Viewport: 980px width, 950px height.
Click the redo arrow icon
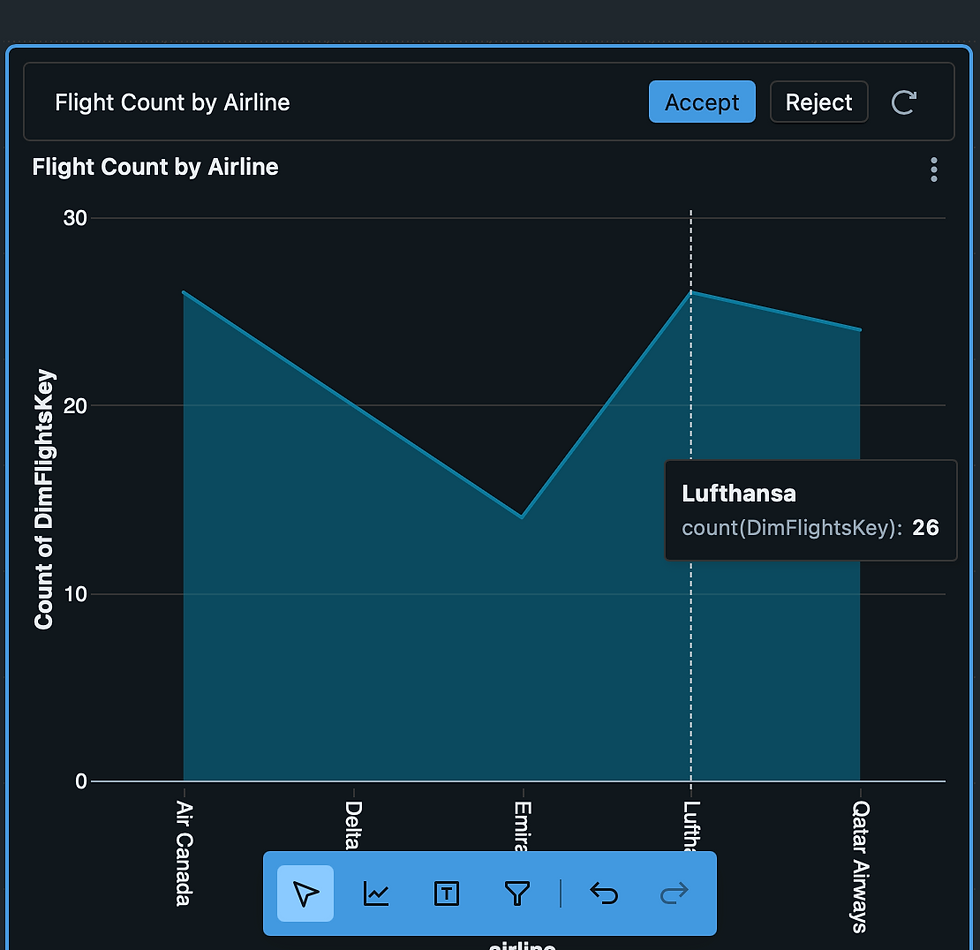[x=675, y=893]
